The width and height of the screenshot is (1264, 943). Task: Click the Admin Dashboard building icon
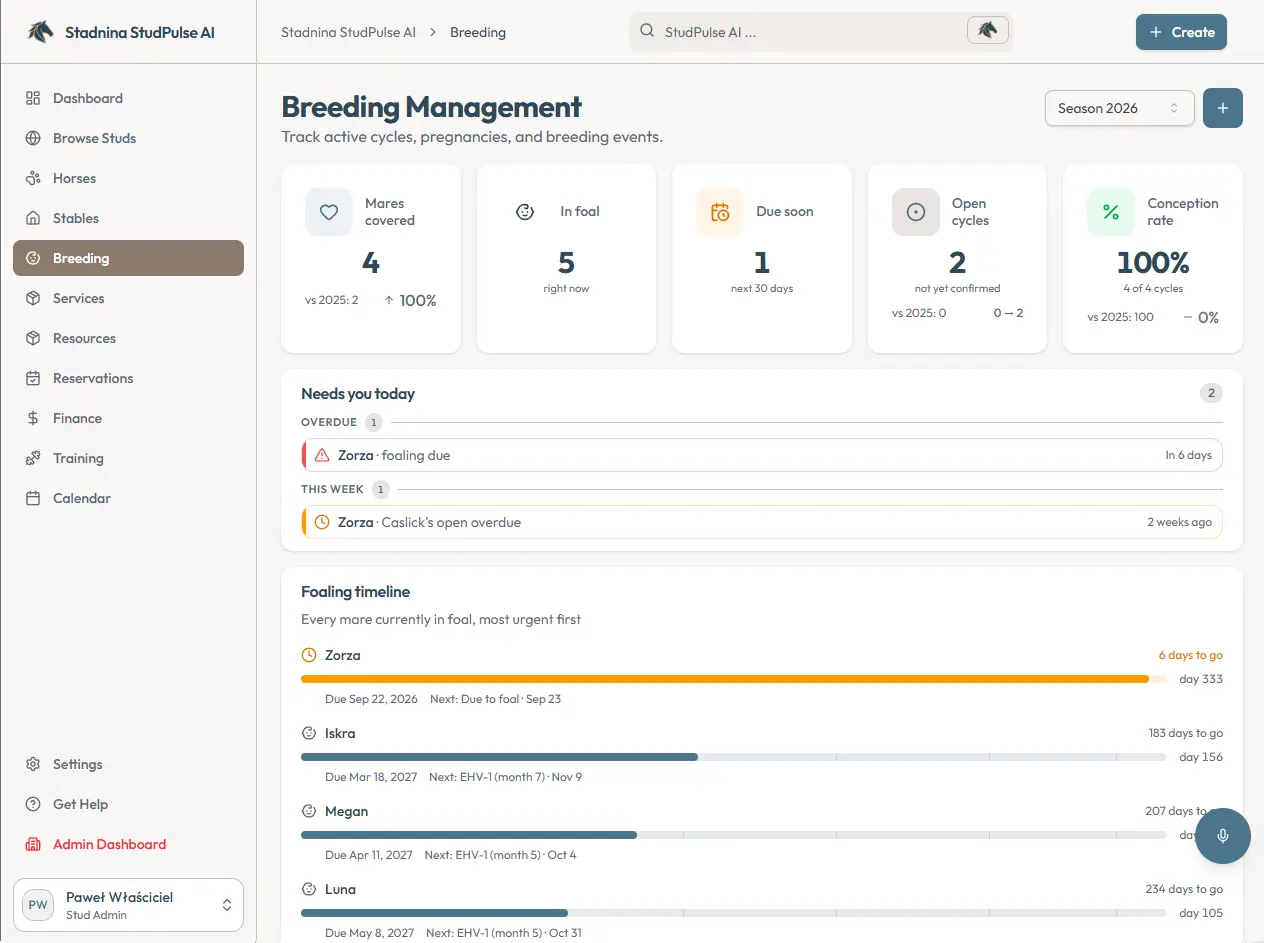[x=33, y=844]
